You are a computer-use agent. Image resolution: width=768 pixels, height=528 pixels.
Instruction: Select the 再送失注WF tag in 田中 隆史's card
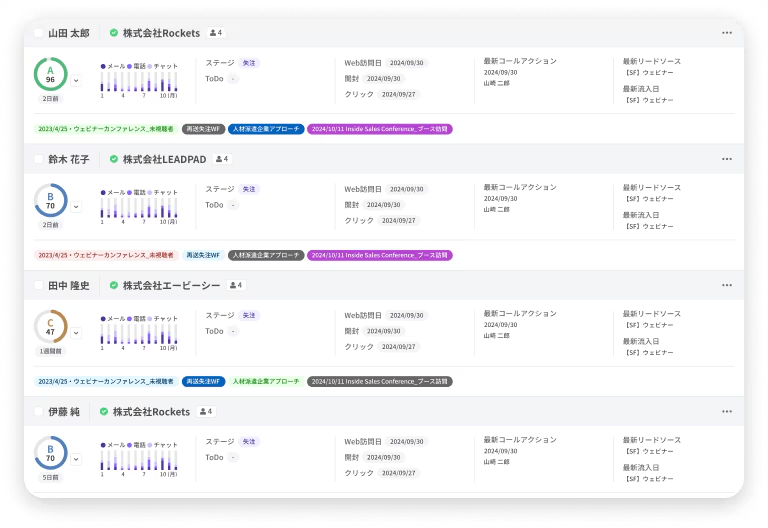coord(203,381)
